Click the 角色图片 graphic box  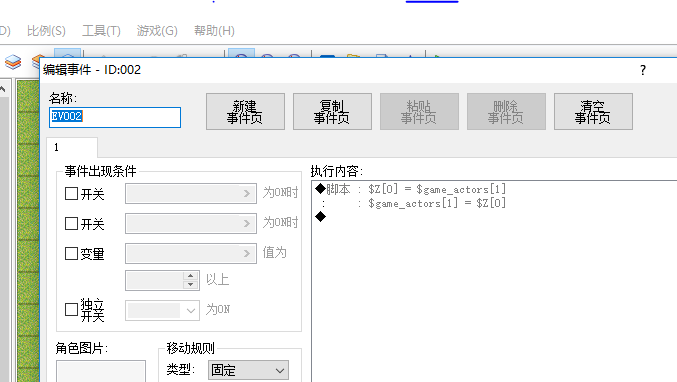tap(101, 371)
